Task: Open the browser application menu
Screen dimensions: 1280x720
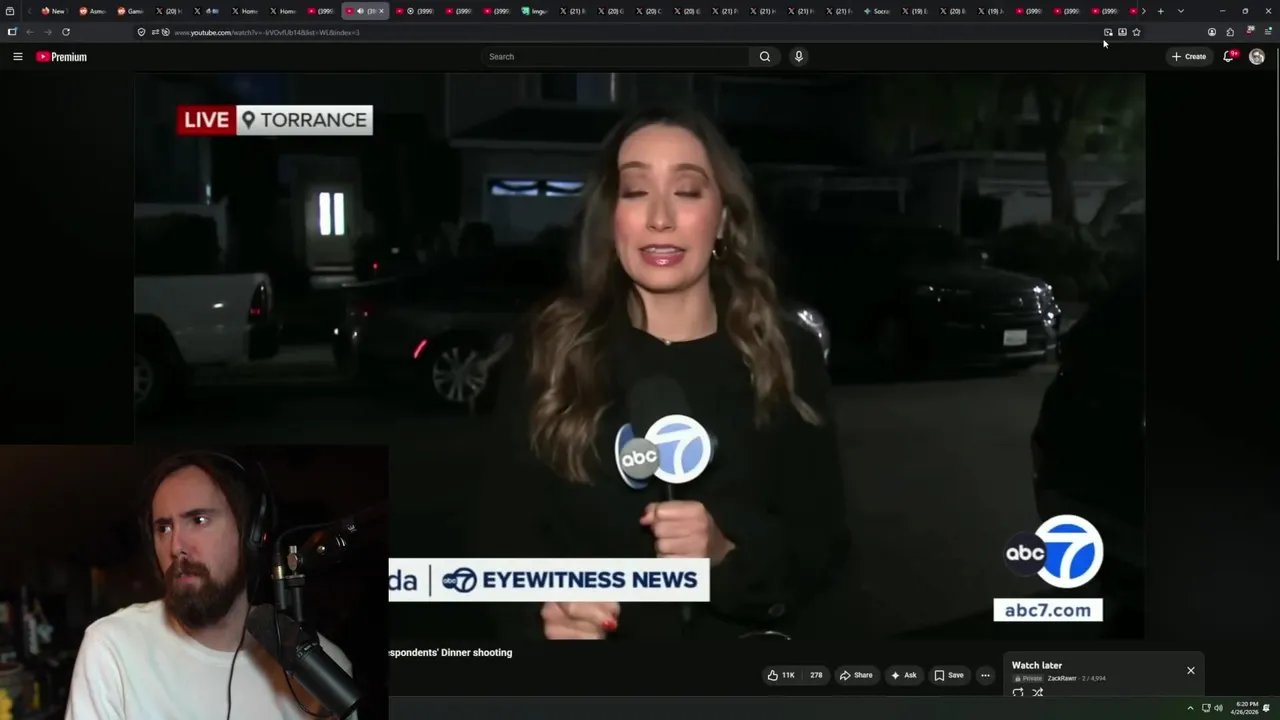Action: (1268, 32)
